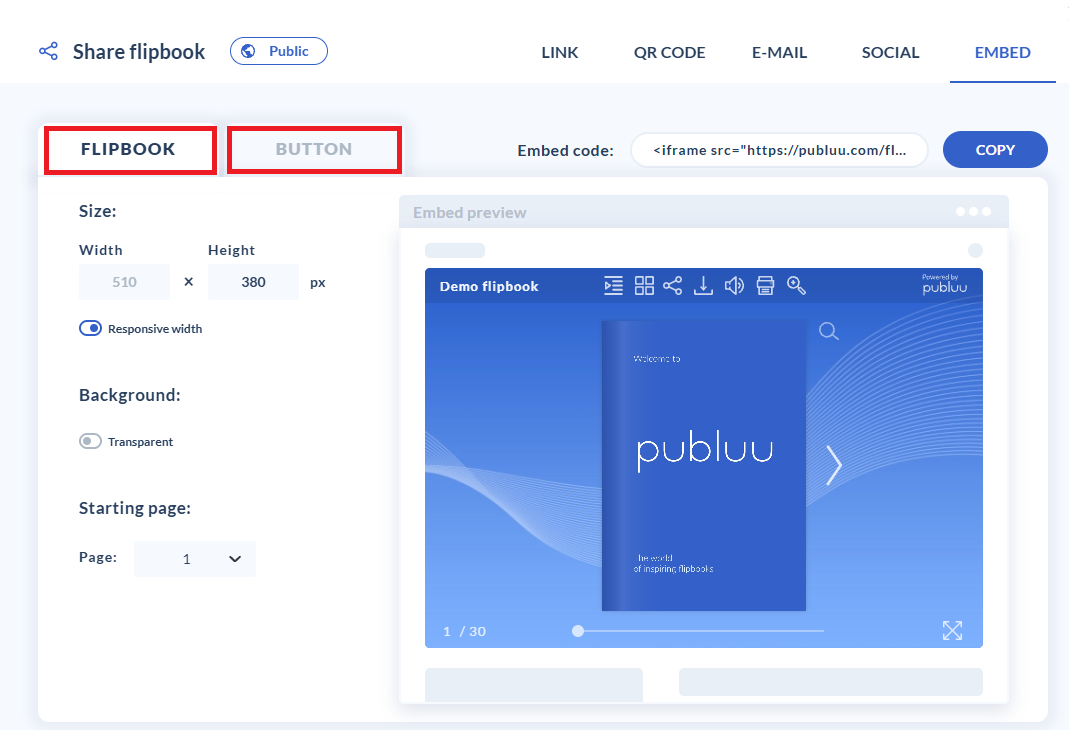Screen dimensions: 1069x730
Task: Open the SOCIAL tab
Action: (890, 52)
